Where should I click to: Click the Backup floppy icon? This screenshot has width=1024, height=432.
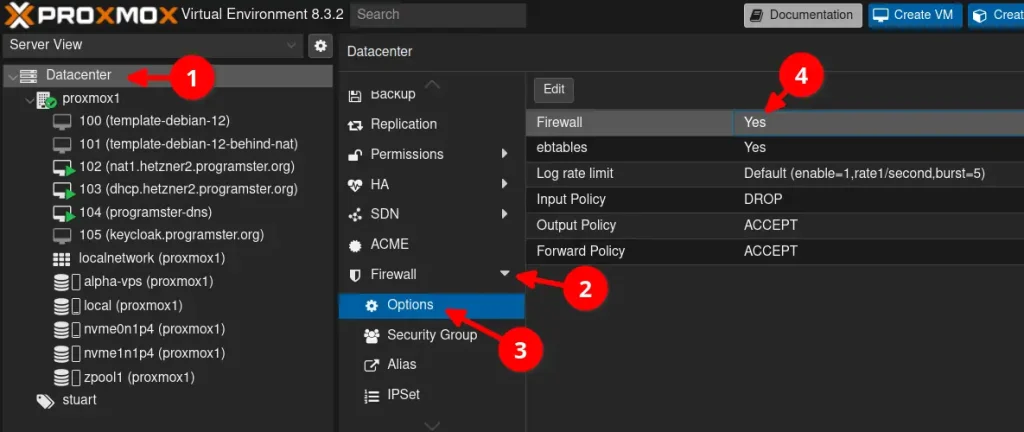point(355,96)
